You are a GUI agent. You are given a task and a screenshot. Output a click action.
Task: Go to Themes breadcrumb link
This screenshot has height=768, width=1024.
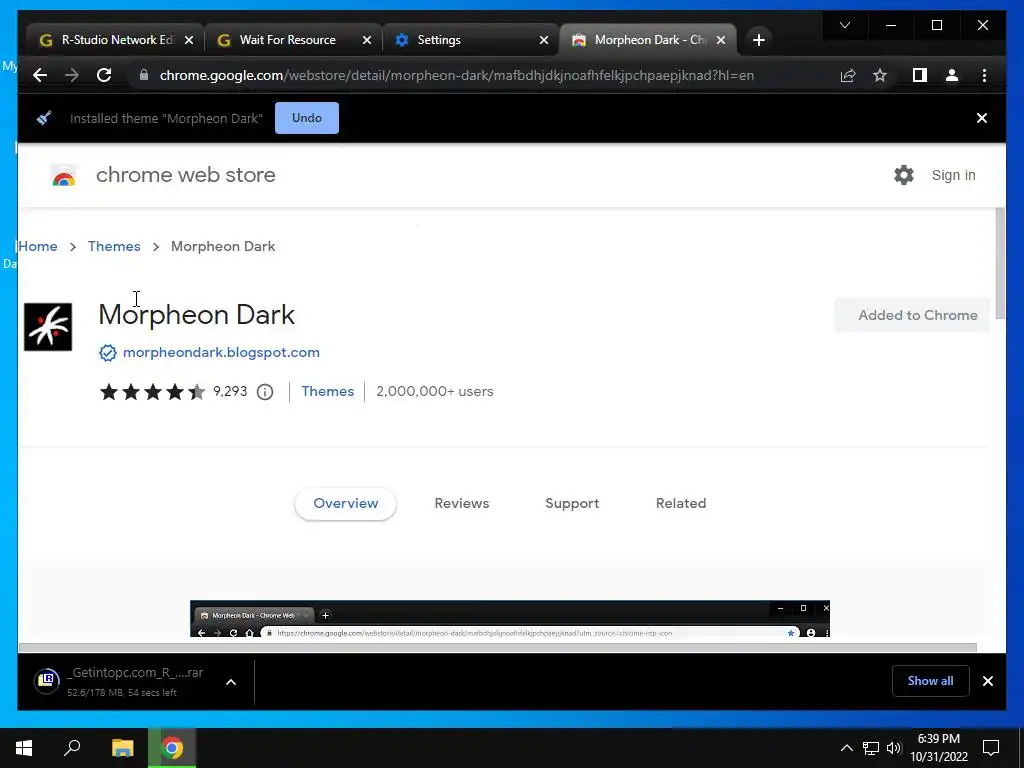coord(114,246)
